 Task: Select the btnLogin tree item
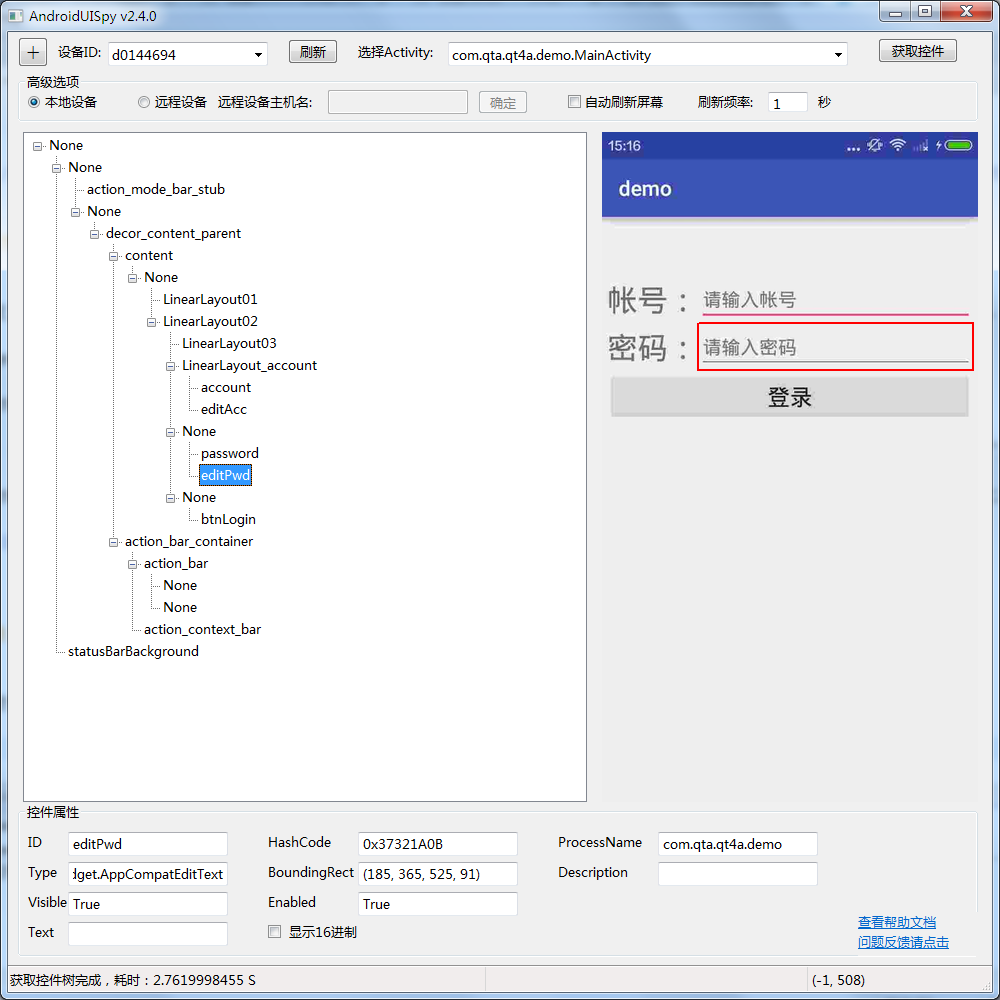pos(228,519)
